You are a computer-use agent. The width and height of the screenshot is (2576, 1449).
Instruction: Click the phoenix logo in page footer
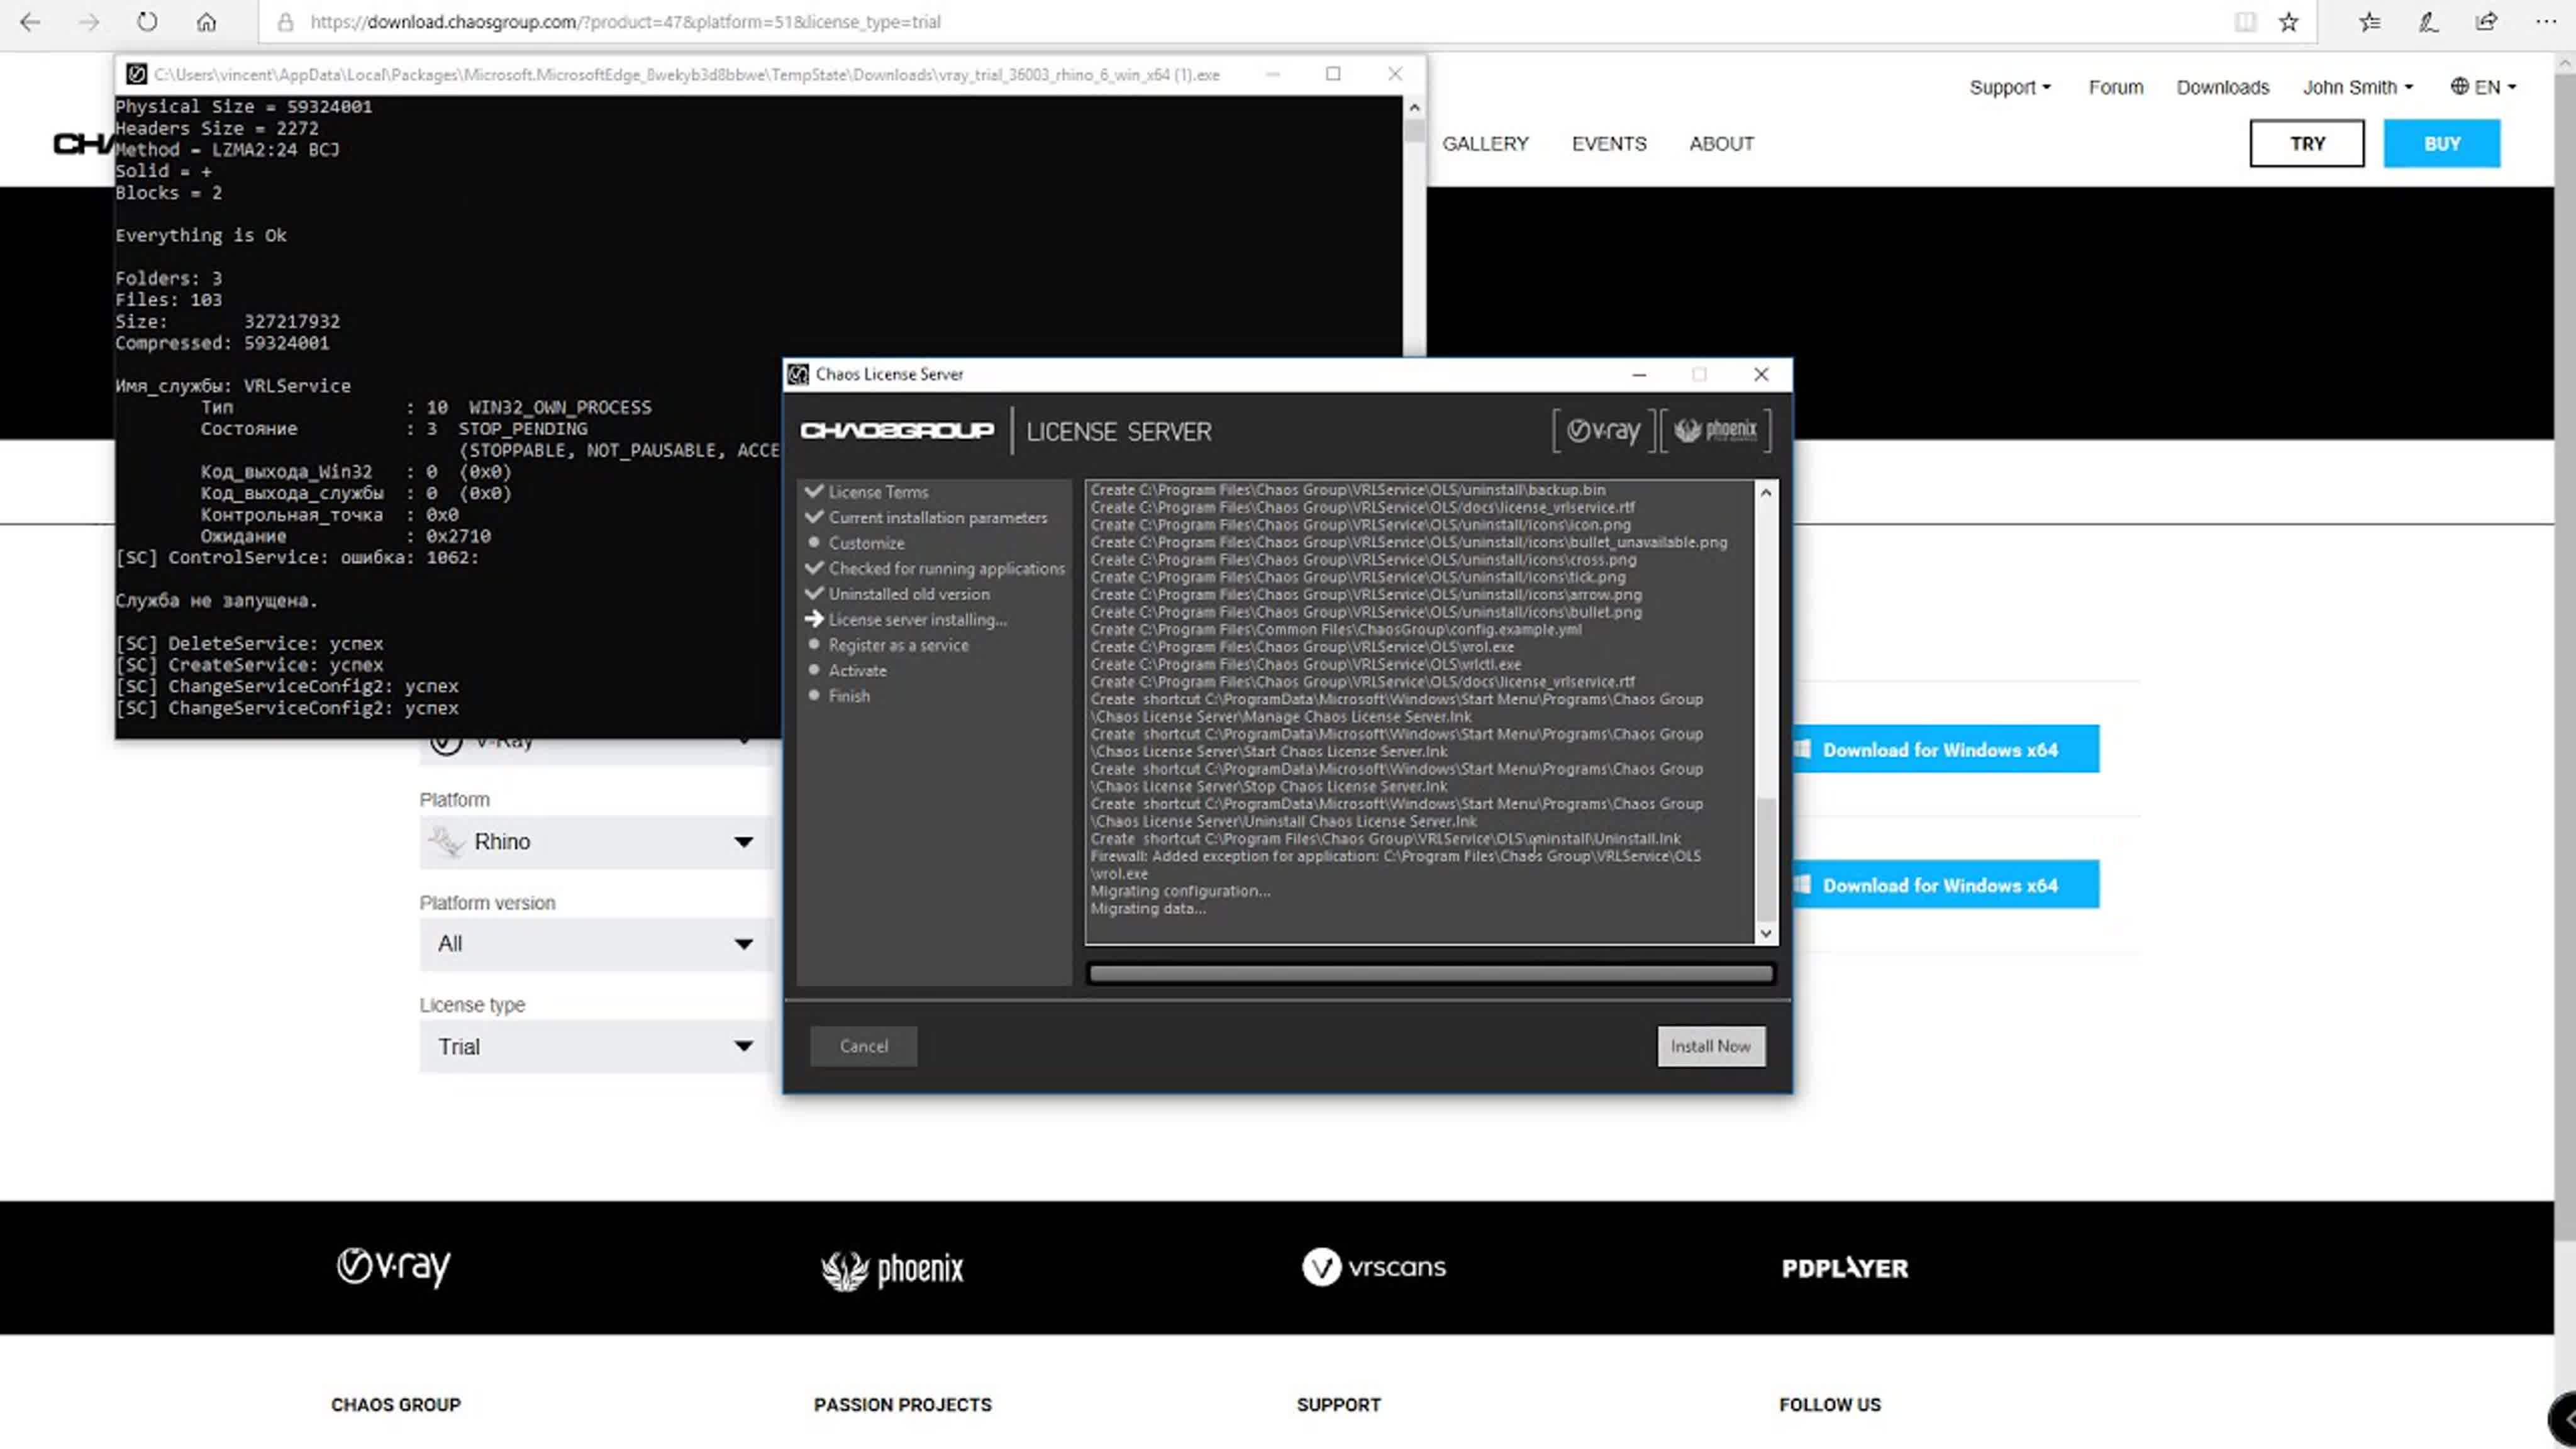click(x=892, y=1269)
